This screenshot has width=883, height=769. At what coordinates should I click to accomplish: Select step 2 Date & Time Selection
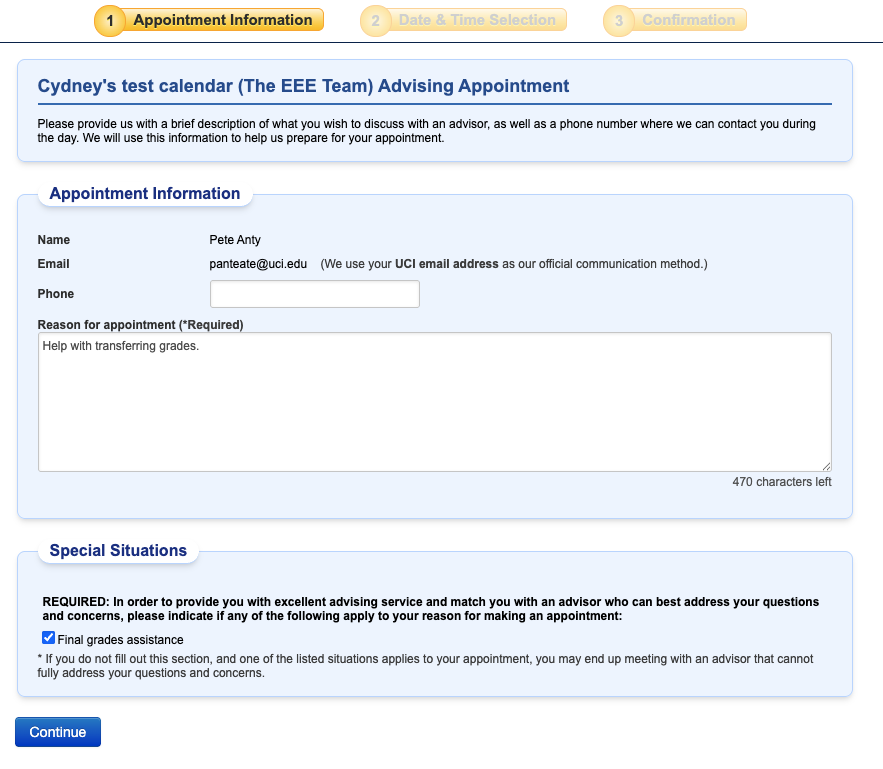click(x=463, y=20)
